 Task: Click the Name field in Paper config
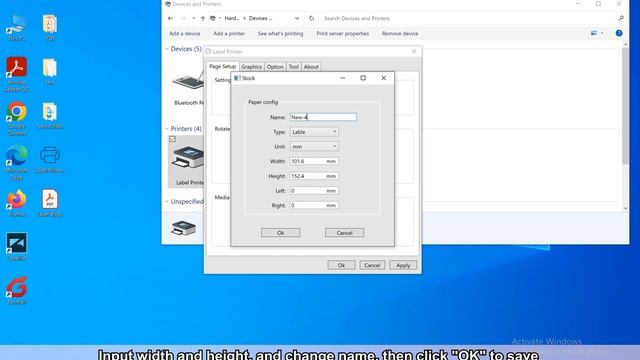tap(323, 117)
